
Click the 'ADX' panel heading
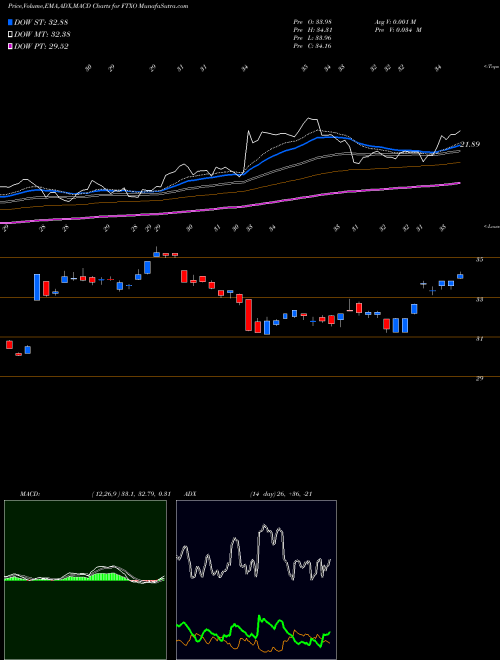pos(190,494)
